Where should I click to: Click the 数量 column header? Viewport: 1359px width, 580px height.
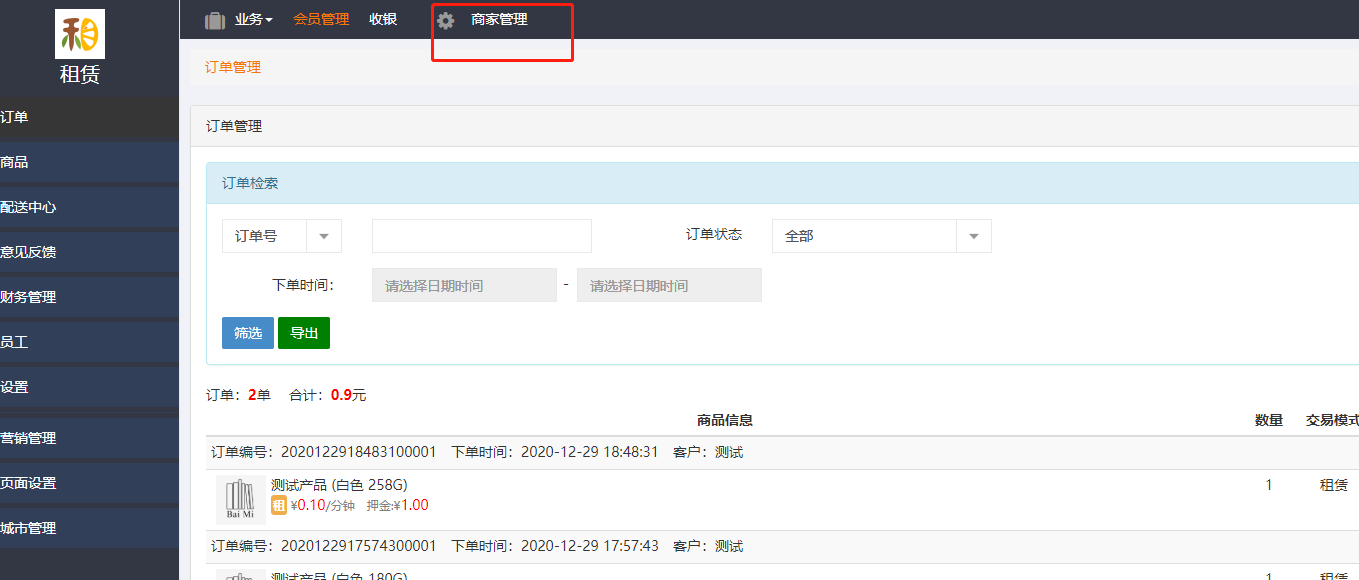pyautogui.click(x=1269, y=420)
